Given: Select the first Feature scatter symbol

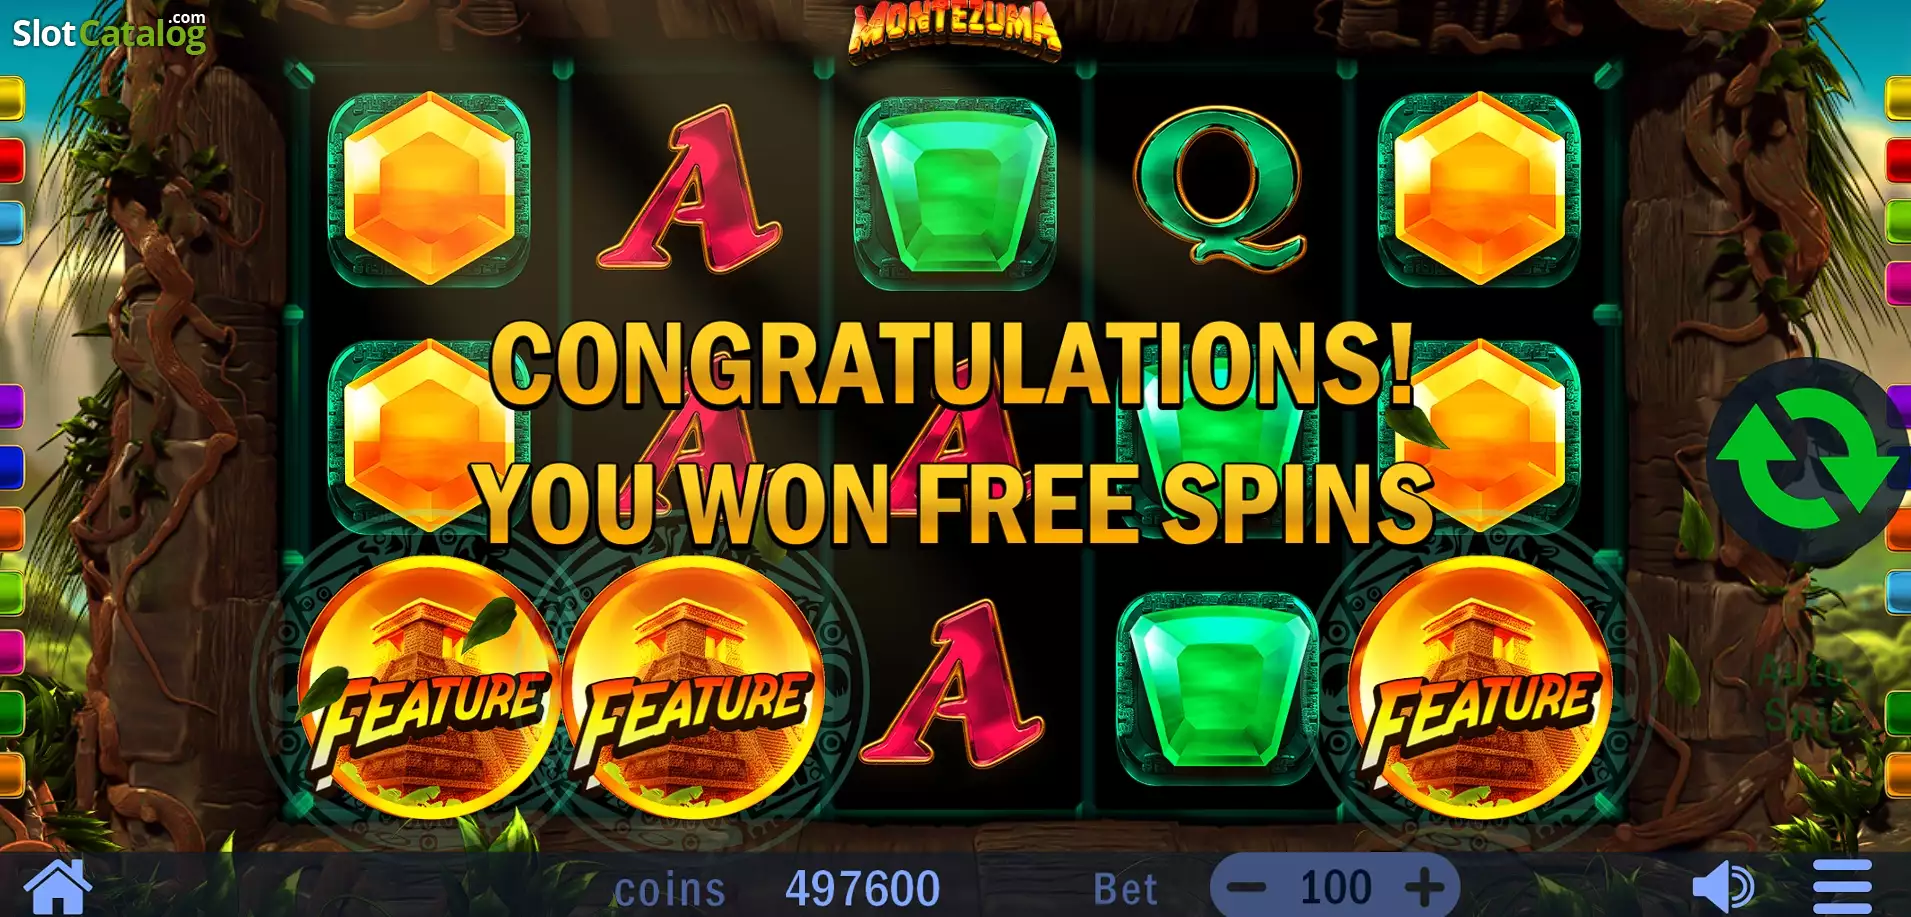Looking at the screenshot, I should click(x=430, y=687).
